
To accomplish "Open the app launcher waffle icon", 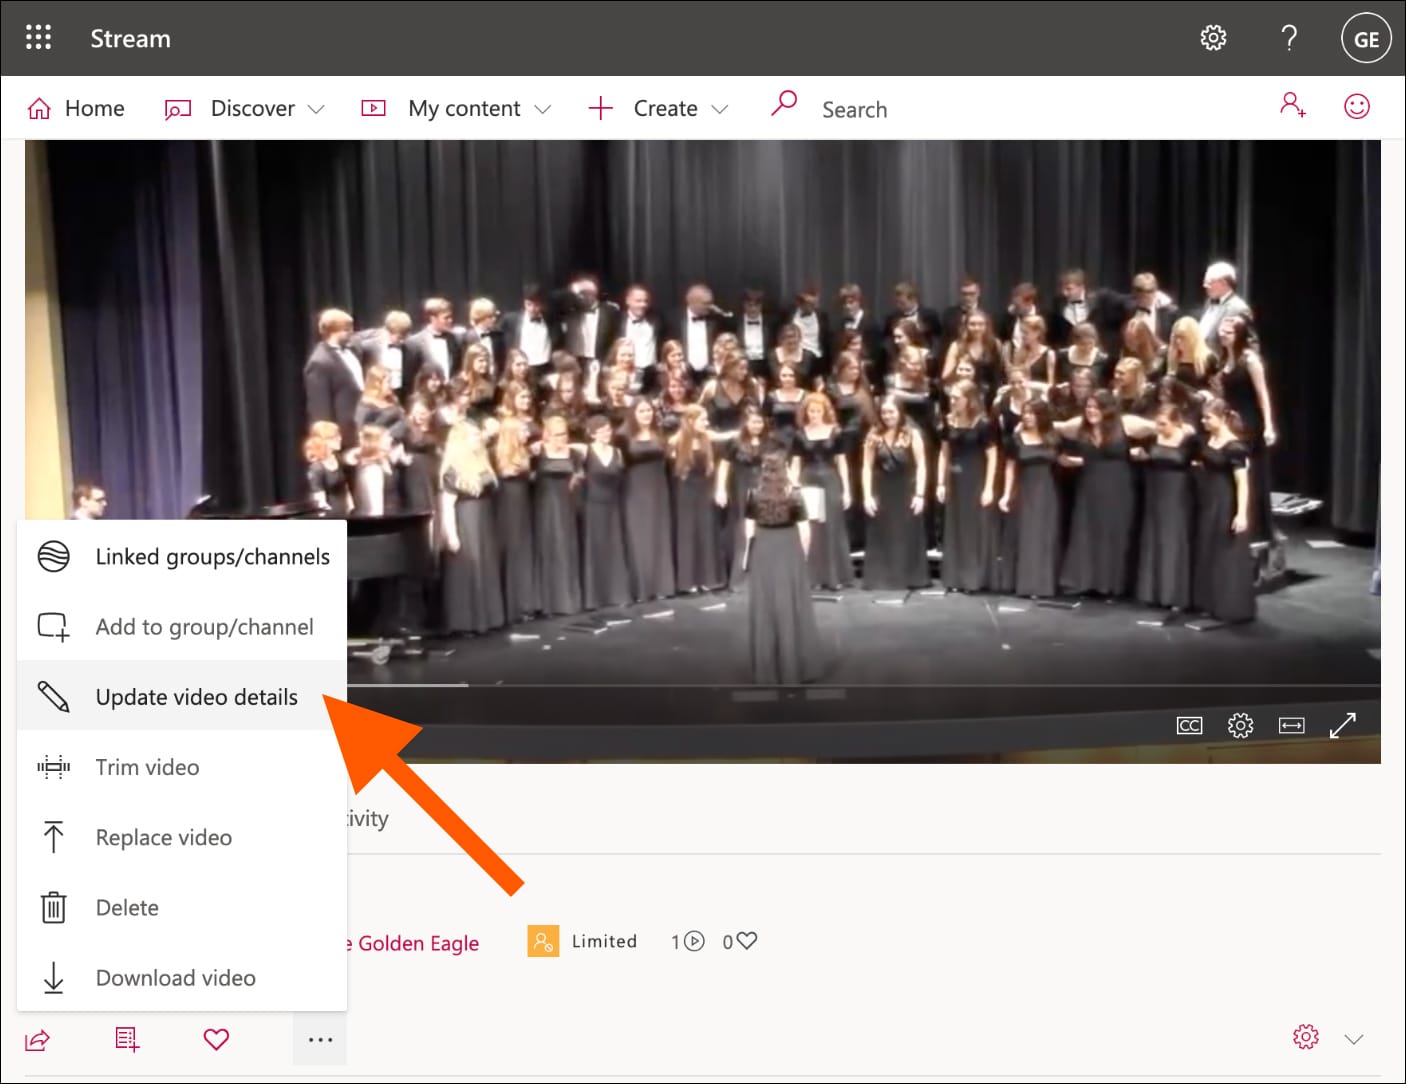I will [x=38, y=38].
